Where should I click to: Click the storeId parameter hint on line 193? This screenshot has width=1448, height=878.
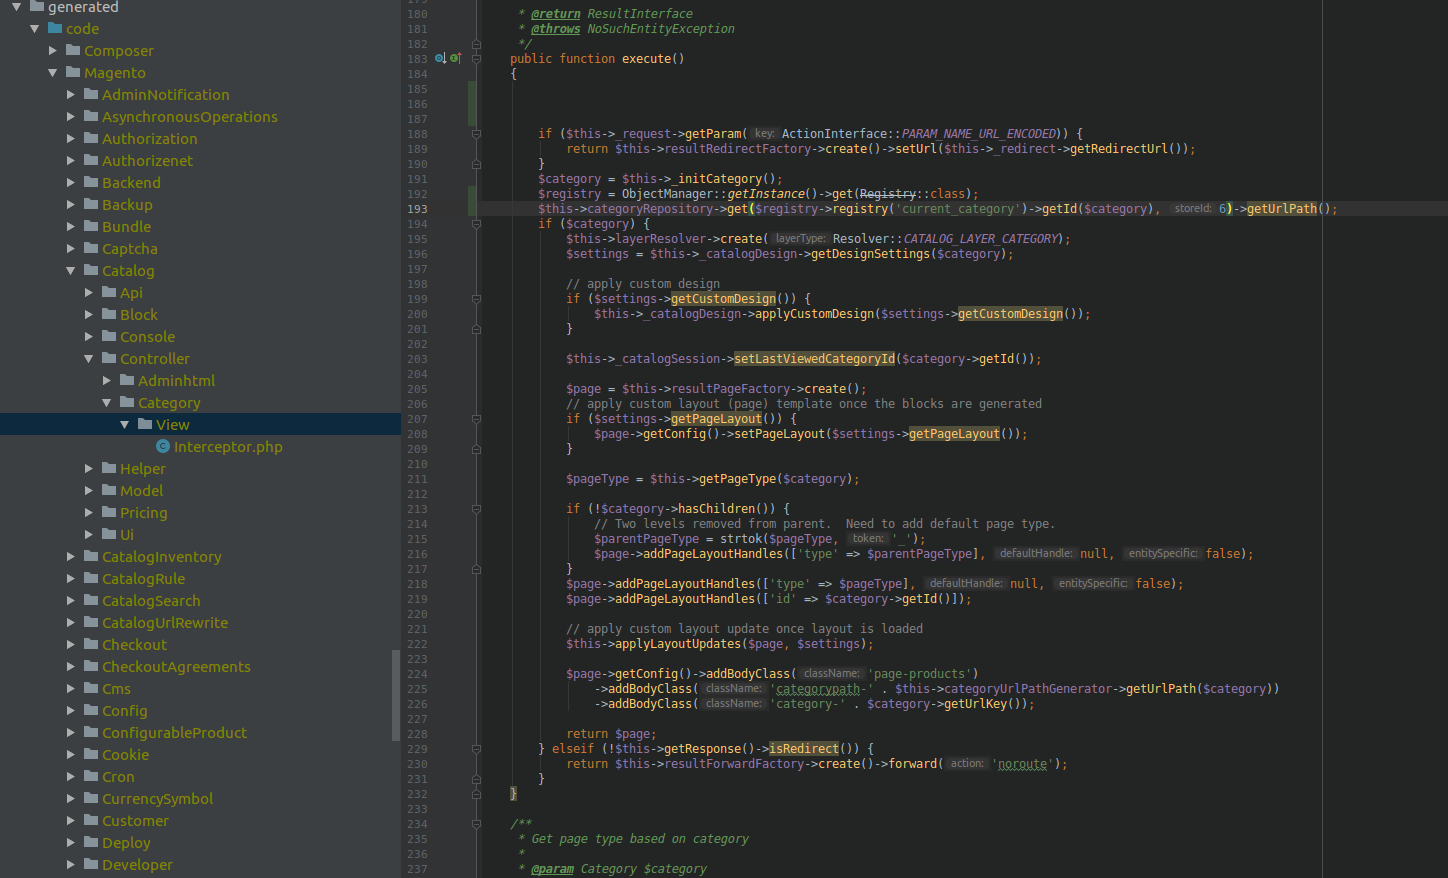(x=1192, y=209)
